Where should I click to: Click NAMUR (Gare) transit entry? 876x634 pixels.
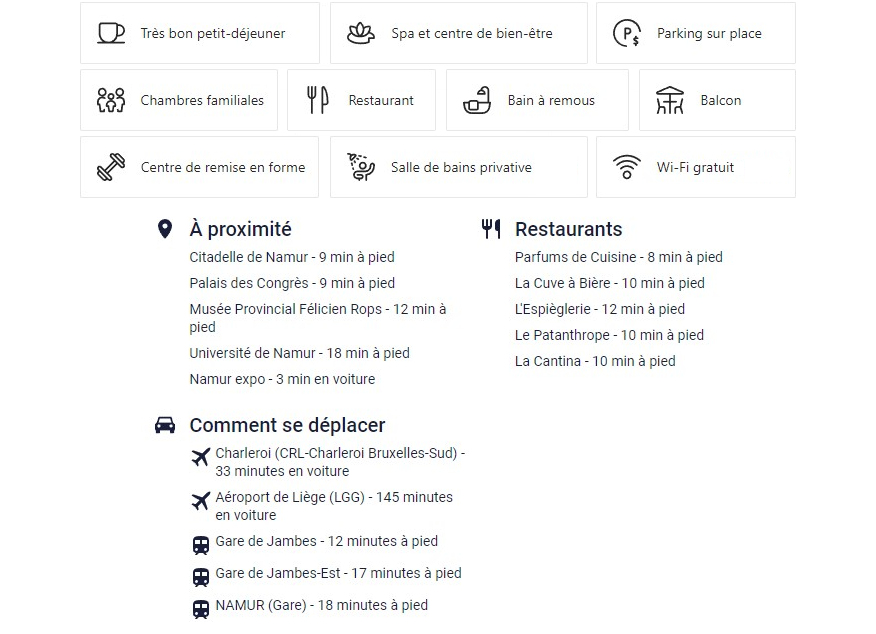[x=322, y=605]
